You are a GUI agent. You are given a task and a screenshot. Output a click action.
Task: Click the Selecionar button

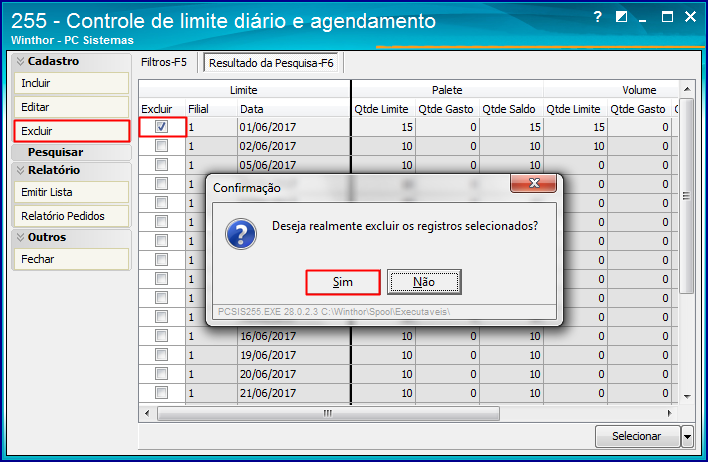click(x=637, y=436)
